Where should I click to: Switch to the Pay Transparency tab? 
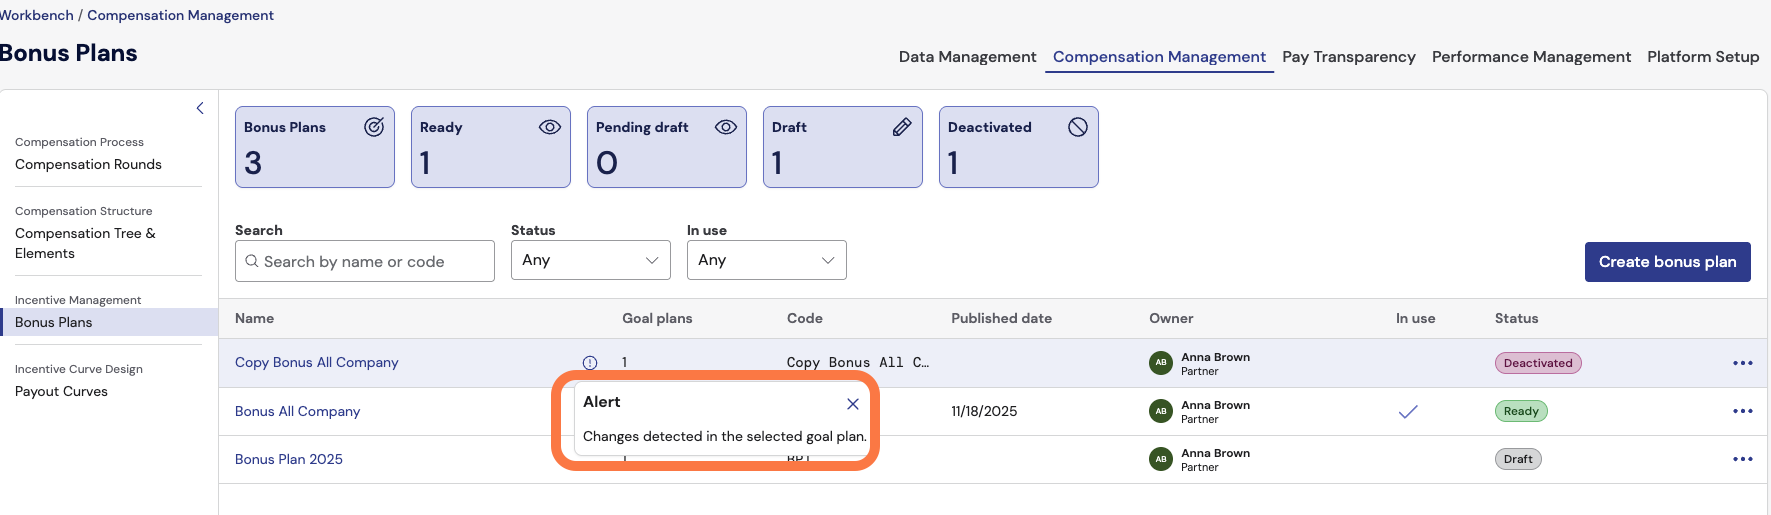pos(1348,57)
